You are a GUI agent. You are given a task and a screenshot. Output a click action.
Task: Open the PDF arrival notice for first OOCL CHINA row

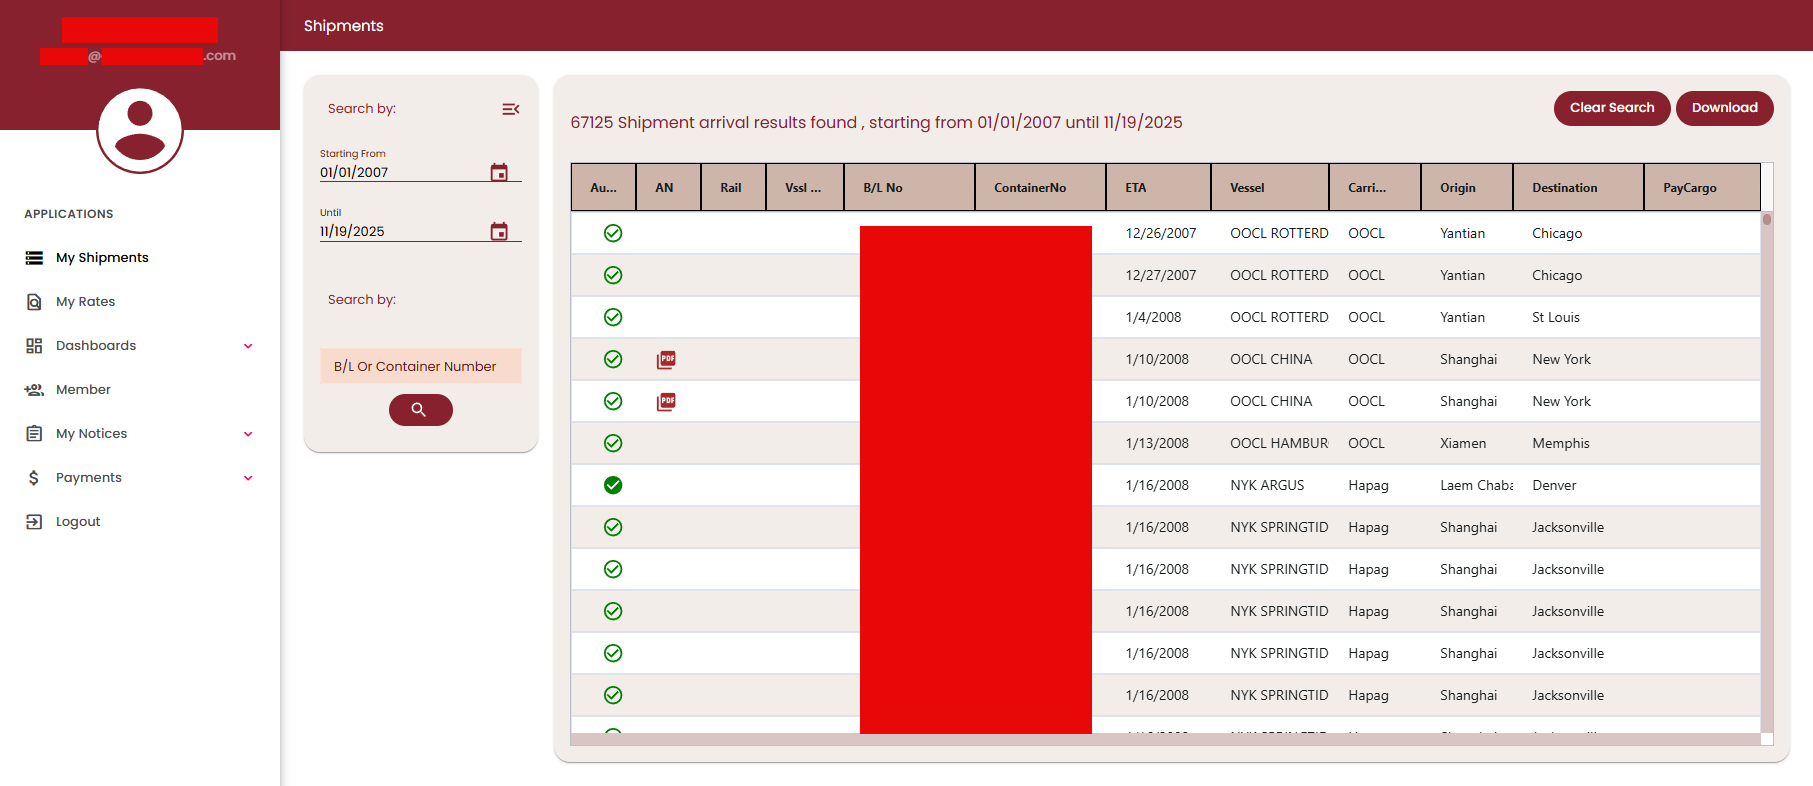tap(666, 359)
